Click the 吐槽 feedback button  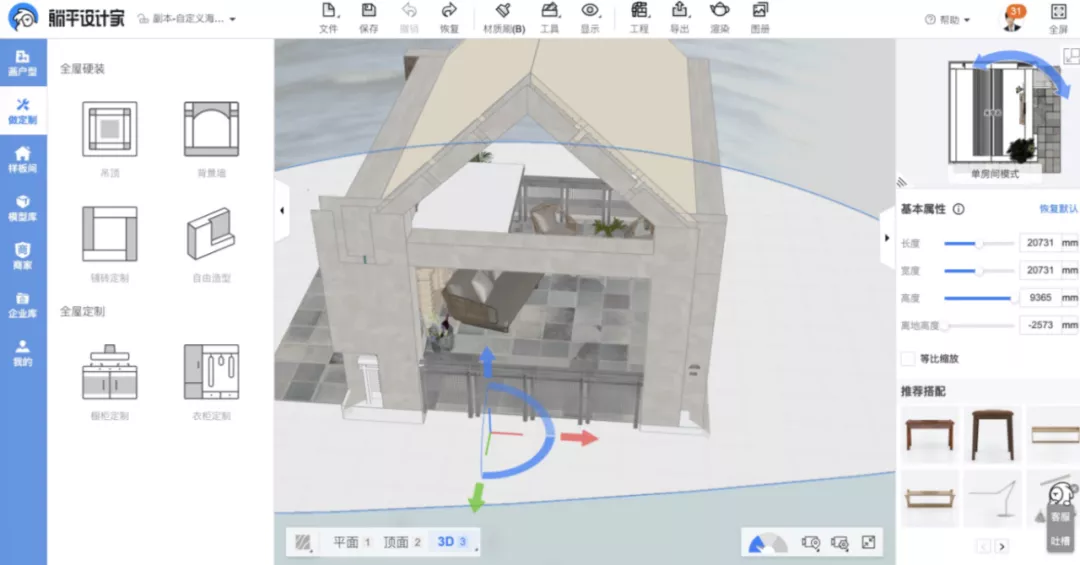click(x=1060, y=540)
